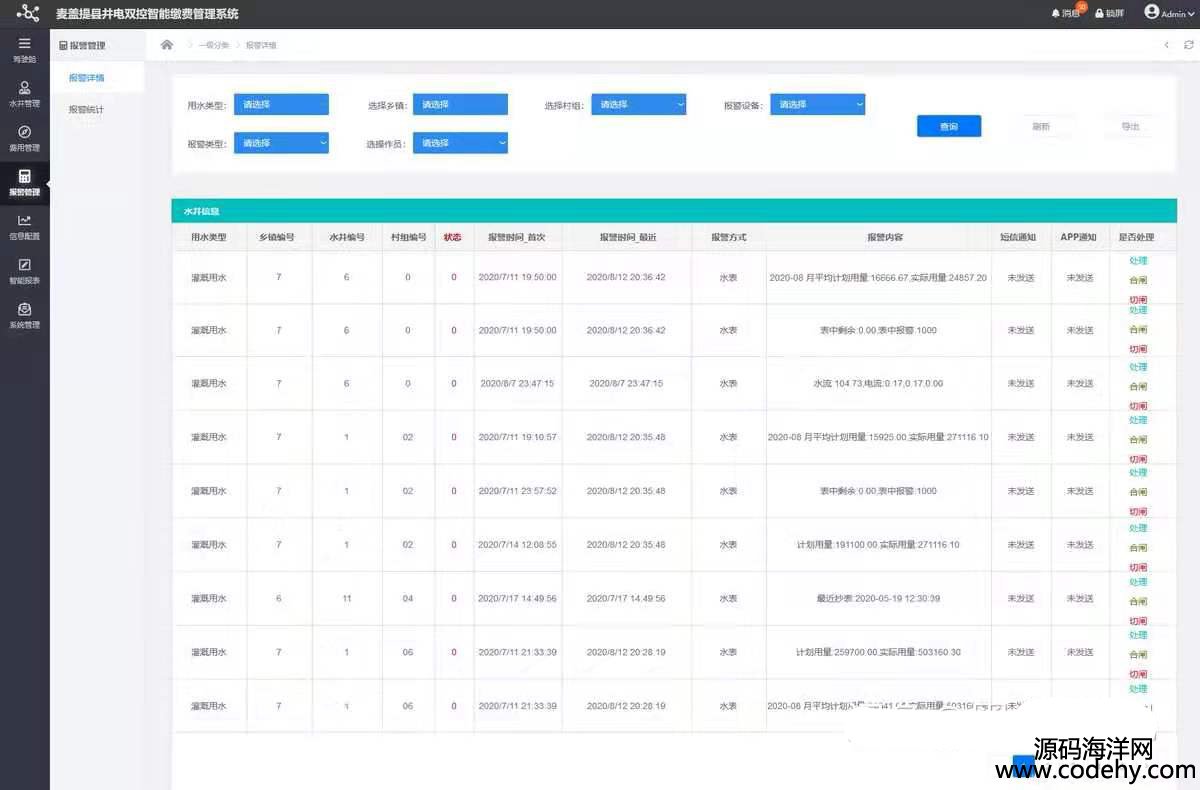The width and height of the screenshot is (1200, 790).
Task: Click 切闸 in the 2020/7/17 14:49:56 row
Action: [1138, 620]
